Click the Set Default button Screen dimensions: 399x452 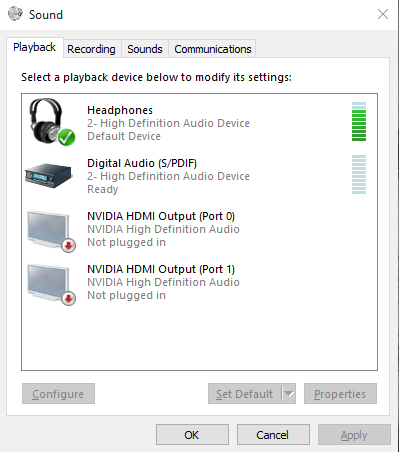244,394
